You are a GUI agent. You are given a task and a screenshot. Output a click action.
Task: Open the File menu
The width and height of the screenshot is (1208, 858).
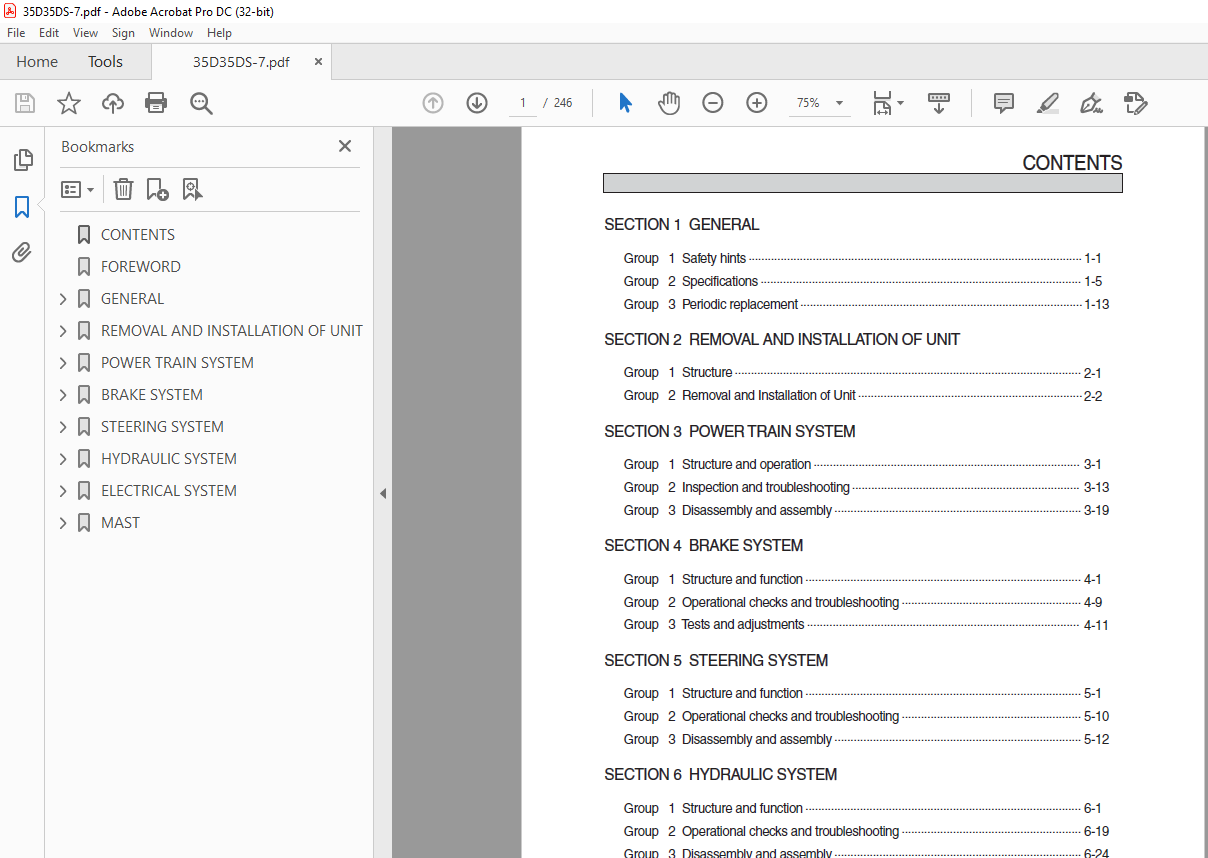[16, 33]
